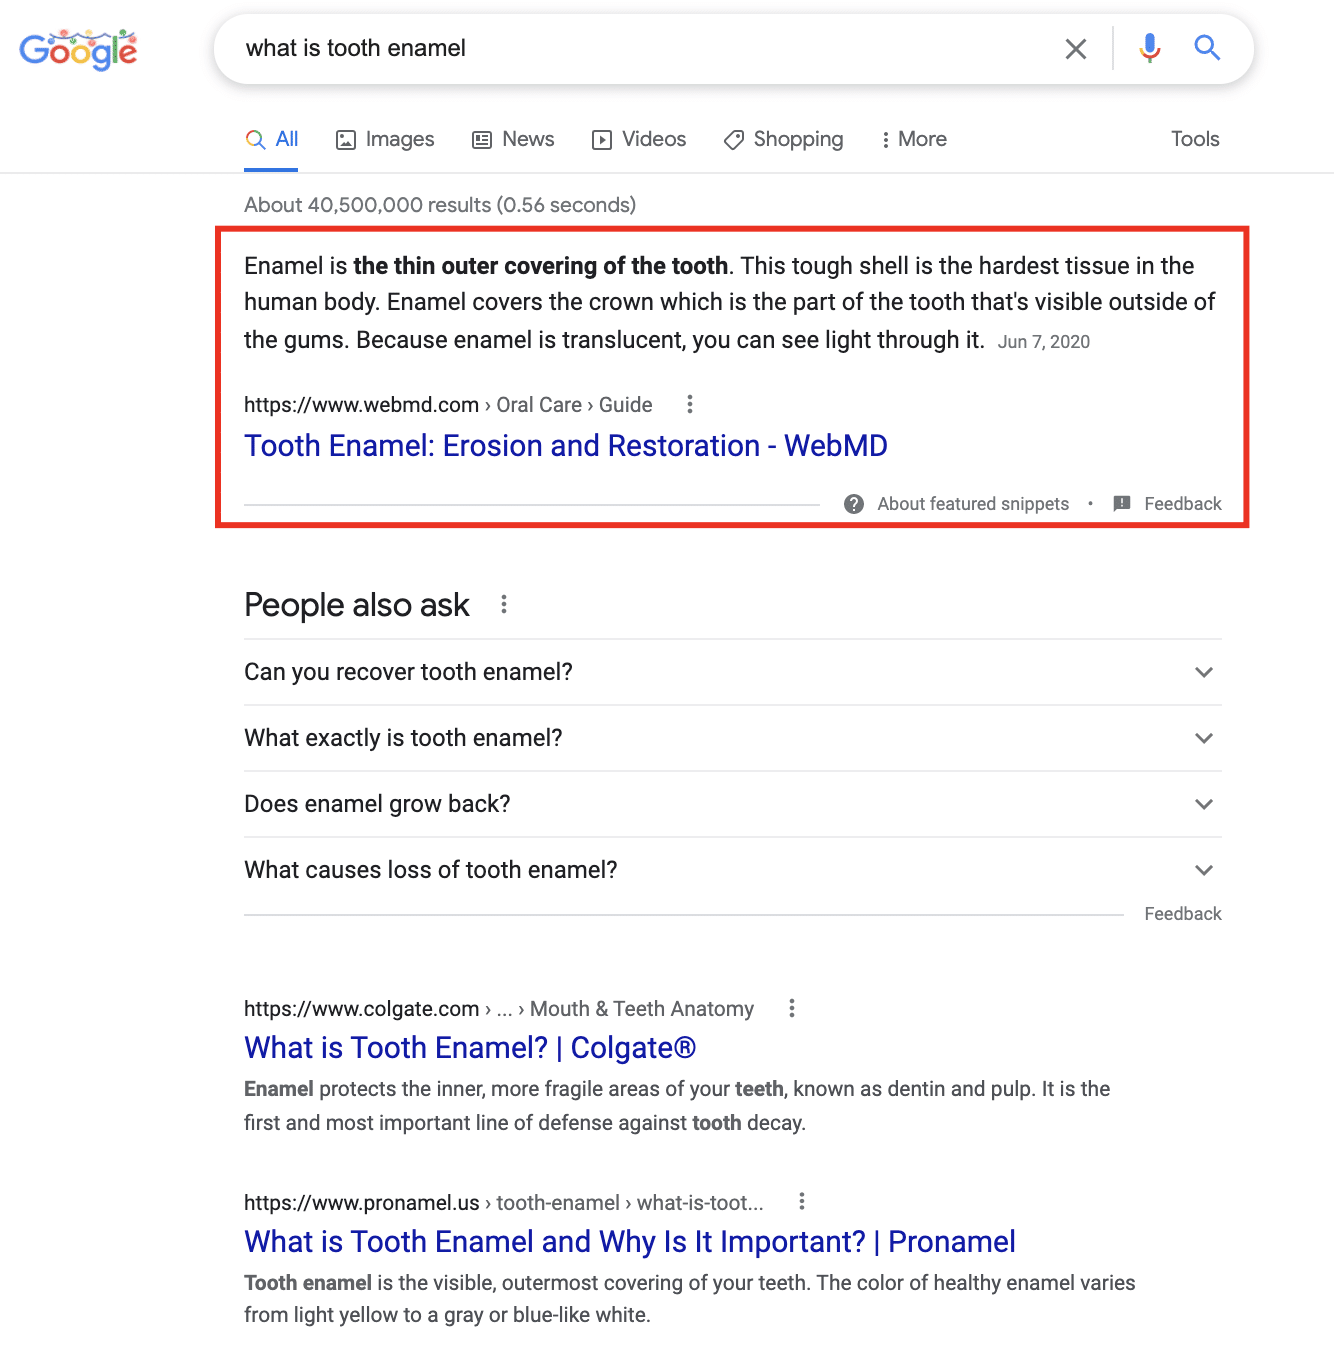The image size is (1334, 1352).
Task: Open three-dot menu beside the Colgate result URL
Action: (x=792, y=1008)
